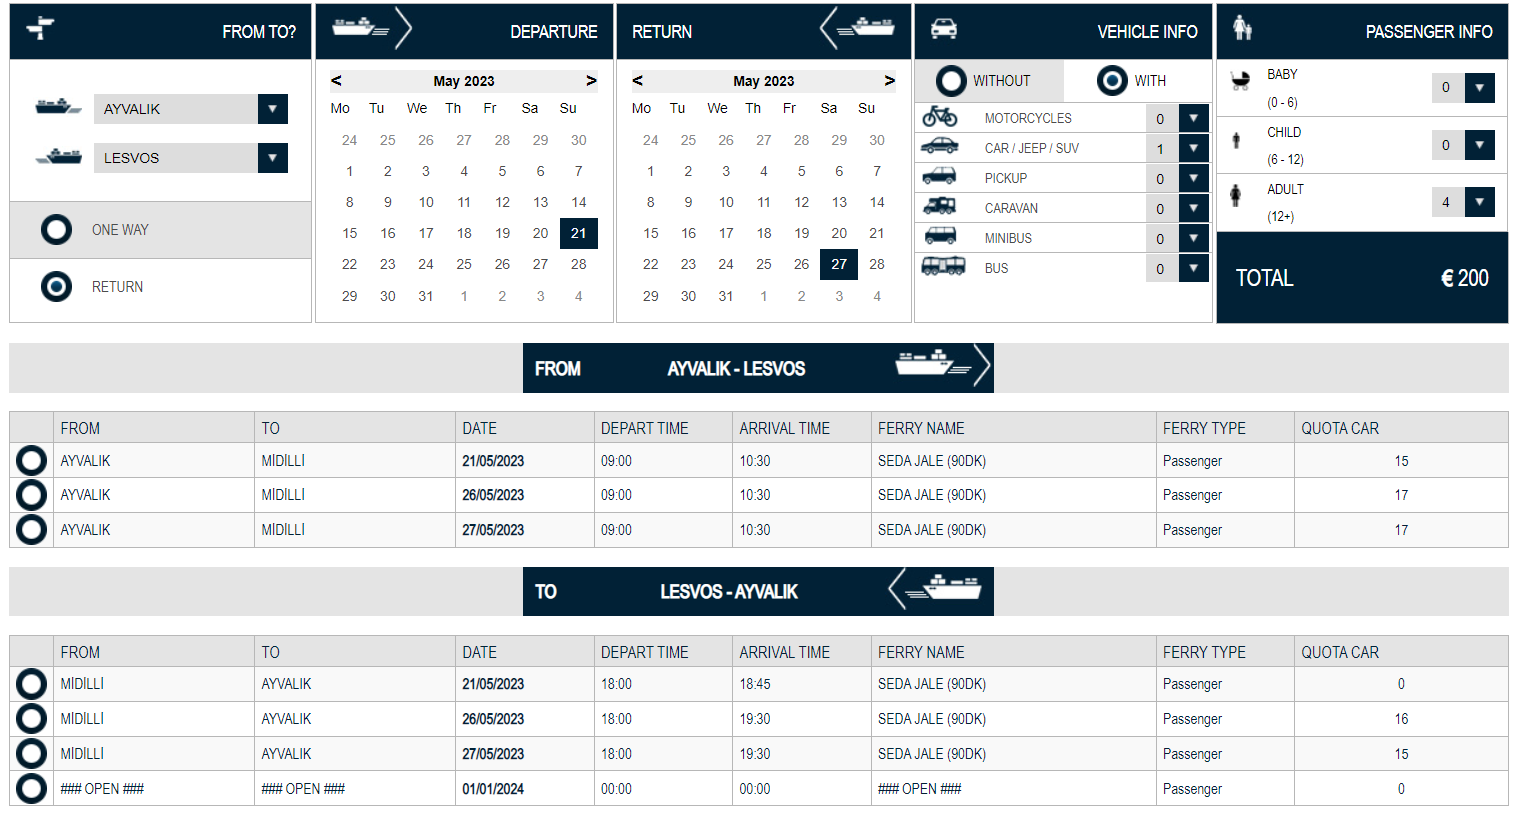Open the Adult passenger count dropdown
Viewport: 1521px width, 816px height.
1479,202
